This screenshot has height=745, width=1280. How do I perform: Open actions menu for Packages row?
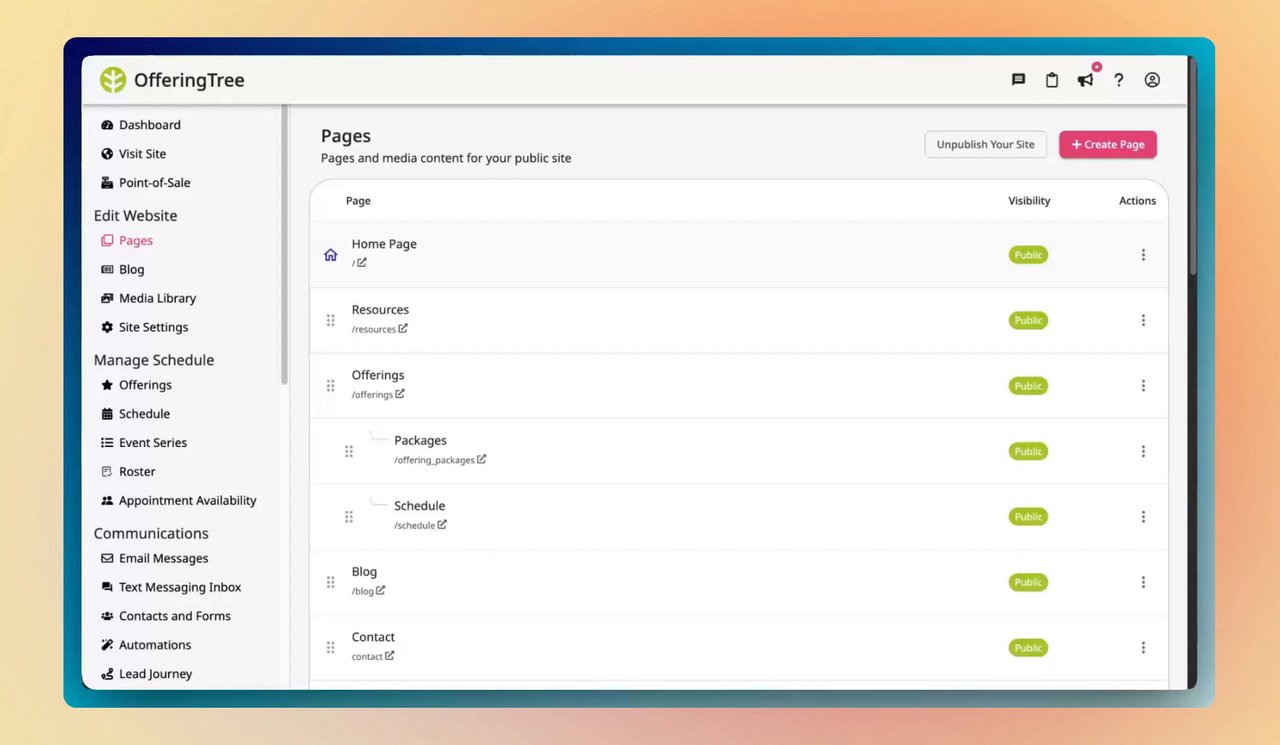pos(1143,451)
